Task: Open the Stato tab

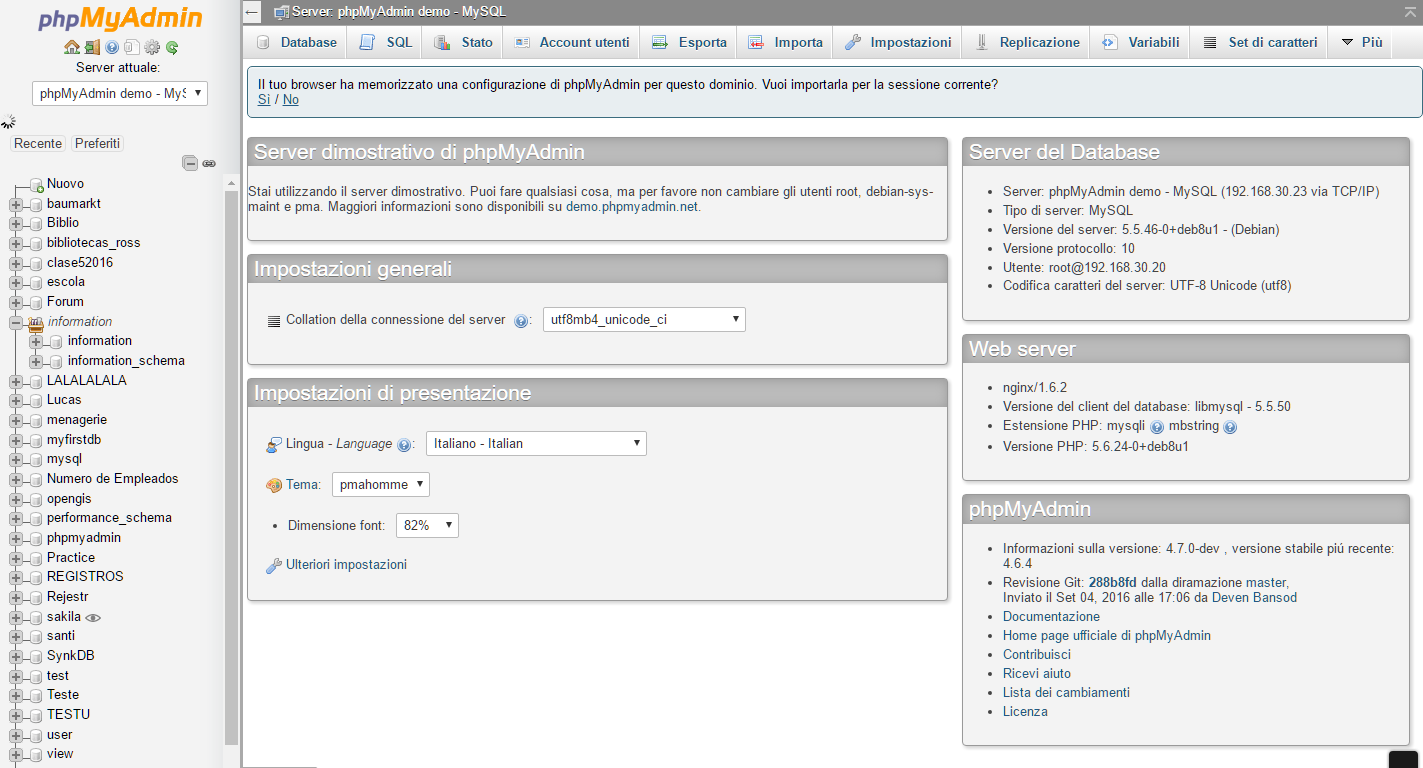Action: pyautogui.click(x=463, y=42)
